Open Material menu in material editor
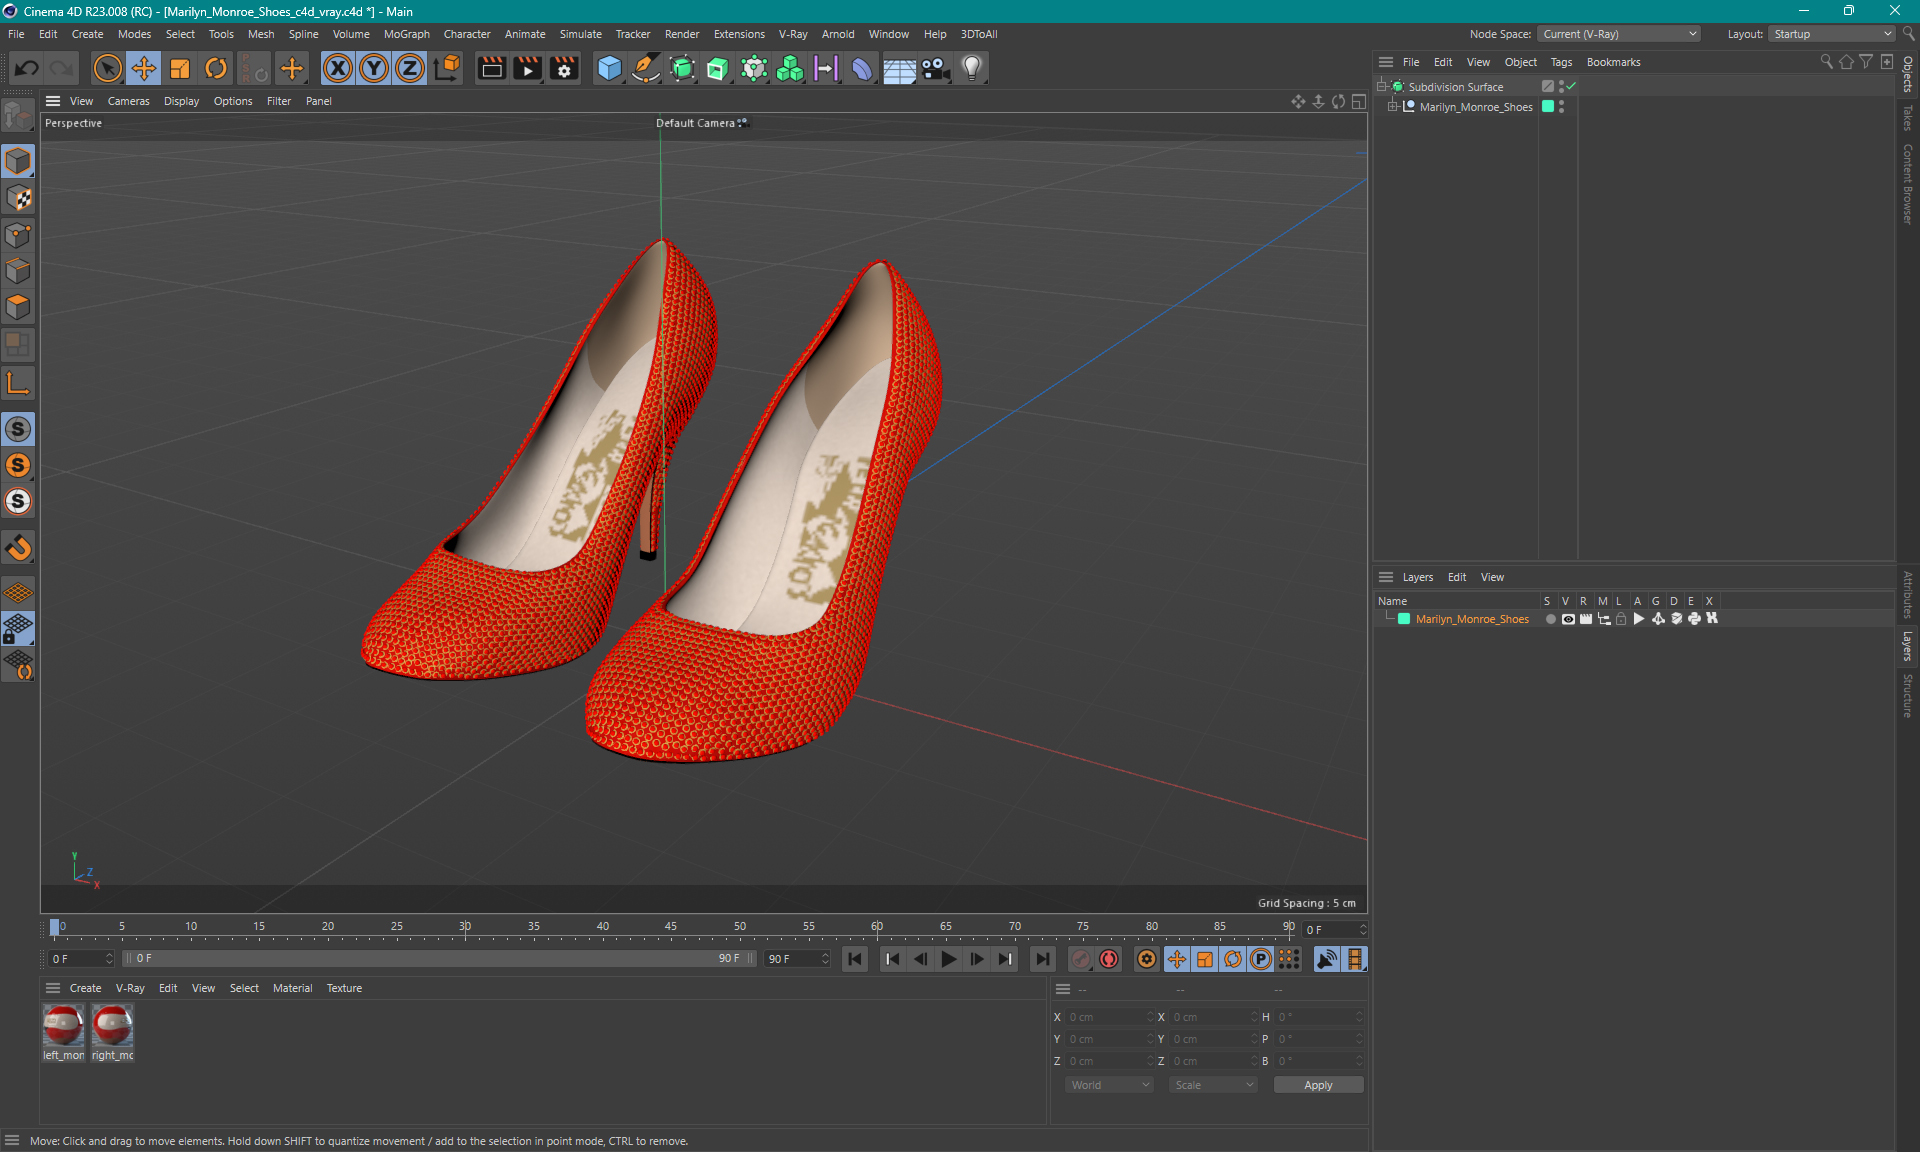The image size is (1920, 1152). coord(291,987)
